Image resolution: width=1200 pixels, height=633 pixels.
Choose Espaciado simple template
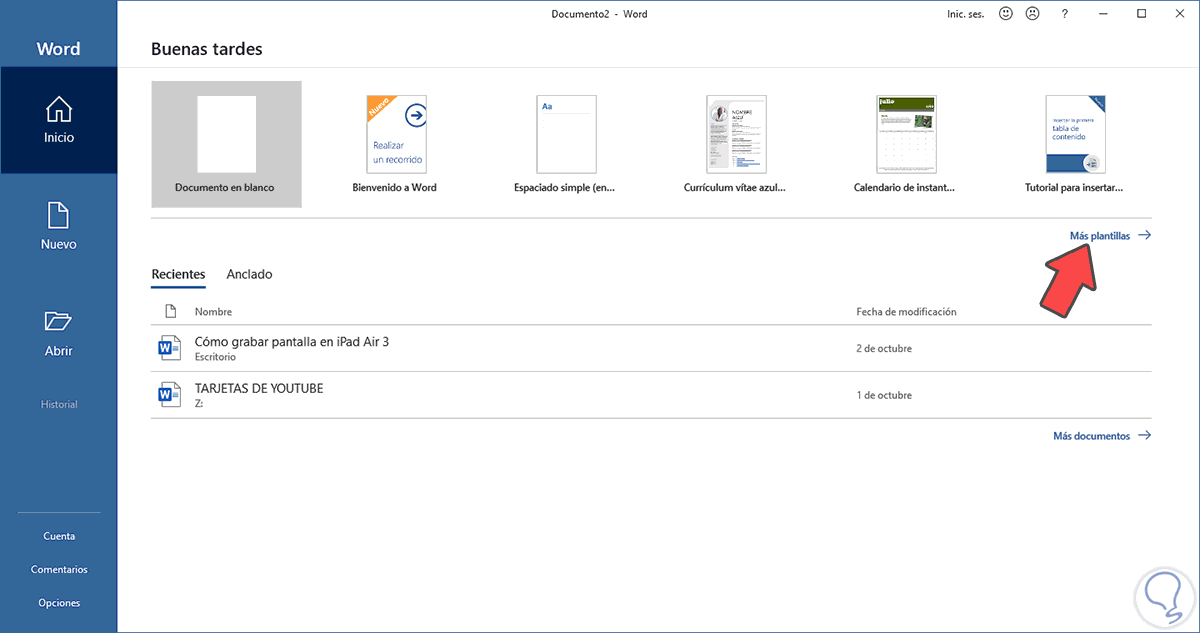566,144
